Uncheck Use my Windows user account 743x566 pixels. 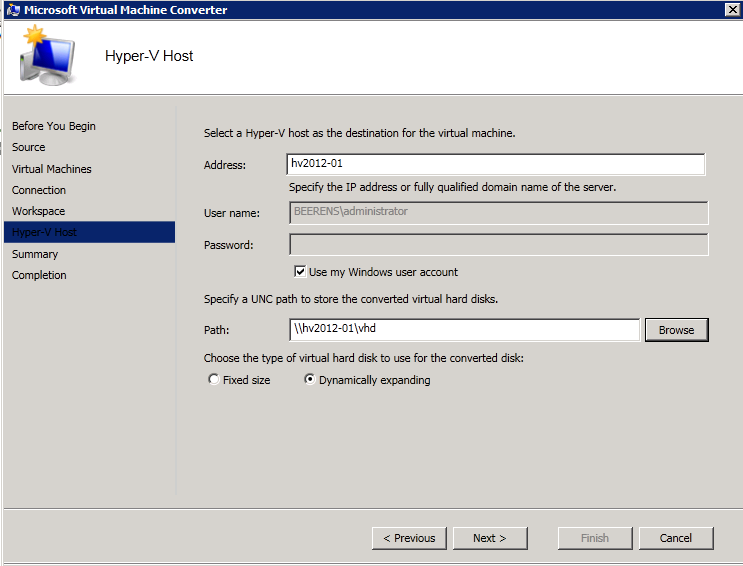(x=299, y=272)
